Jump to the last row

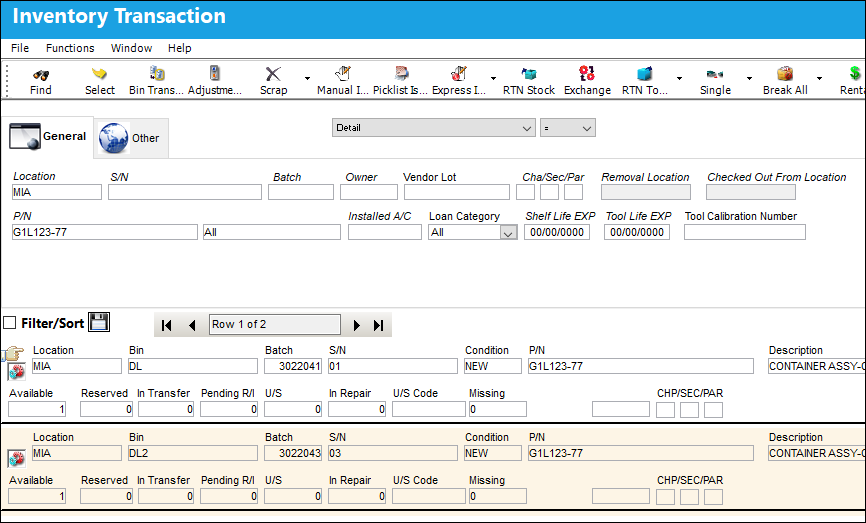(x=378, y=325)
